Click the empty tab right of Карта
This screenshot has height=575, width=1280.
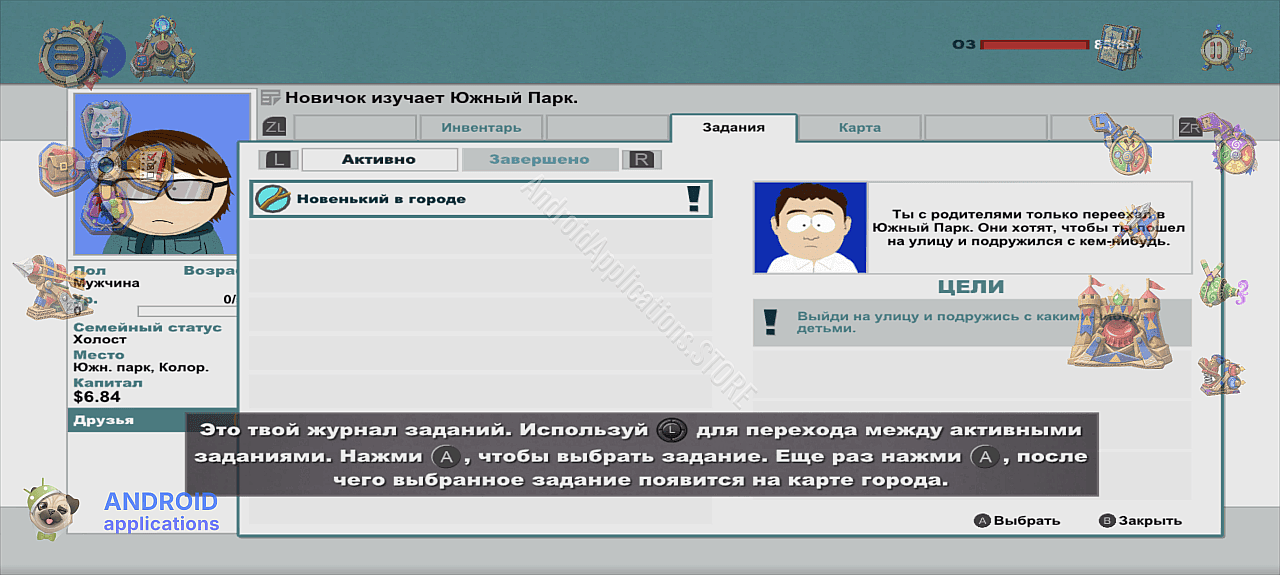click(x=986, y=128)
